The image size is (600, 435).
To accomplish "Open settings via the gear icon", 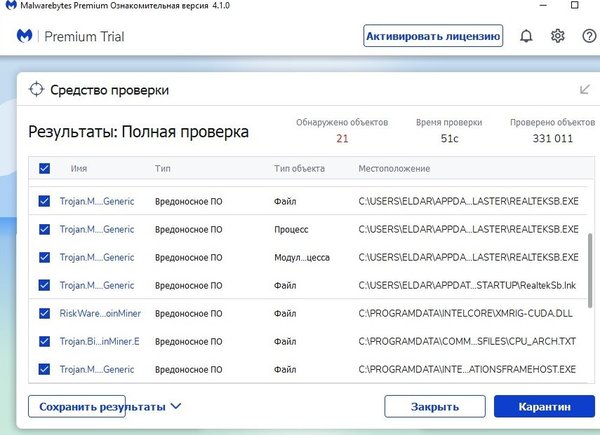I will pyautogui.click(x=558, y=36).
